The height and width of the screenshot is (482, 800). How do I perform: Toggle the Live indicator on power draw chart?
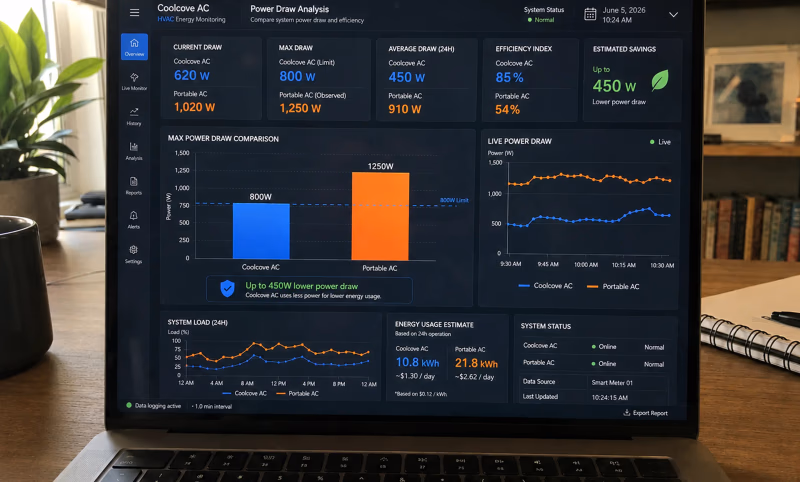[660, 142]
